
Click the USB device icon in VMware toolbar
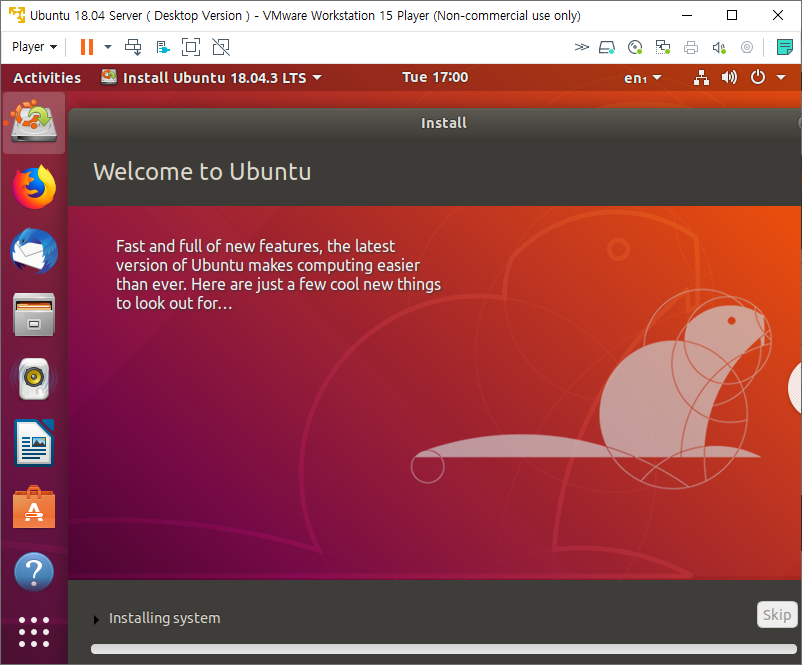(x=747, y=48)
